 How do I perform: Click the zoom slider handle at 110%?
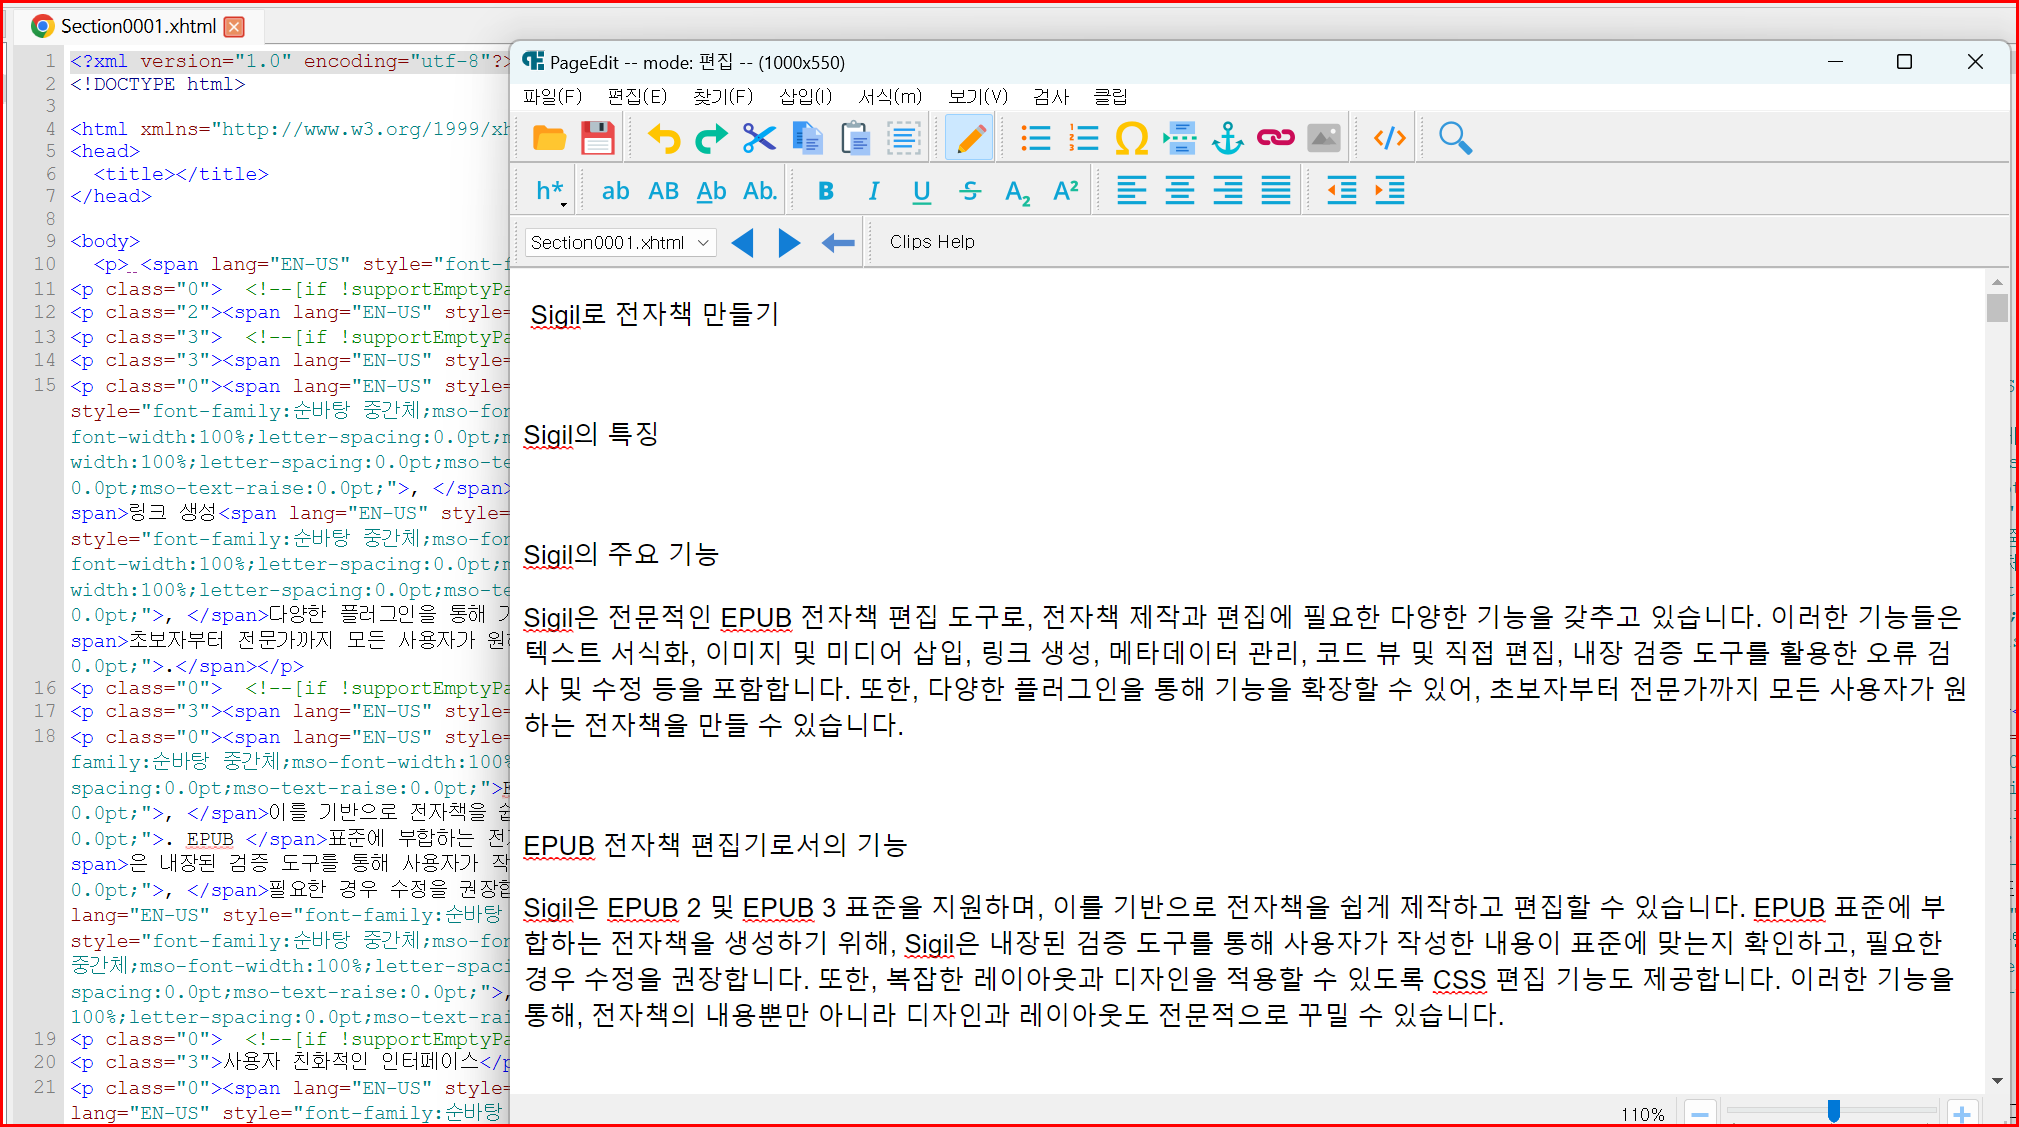coord(1833,1111)
